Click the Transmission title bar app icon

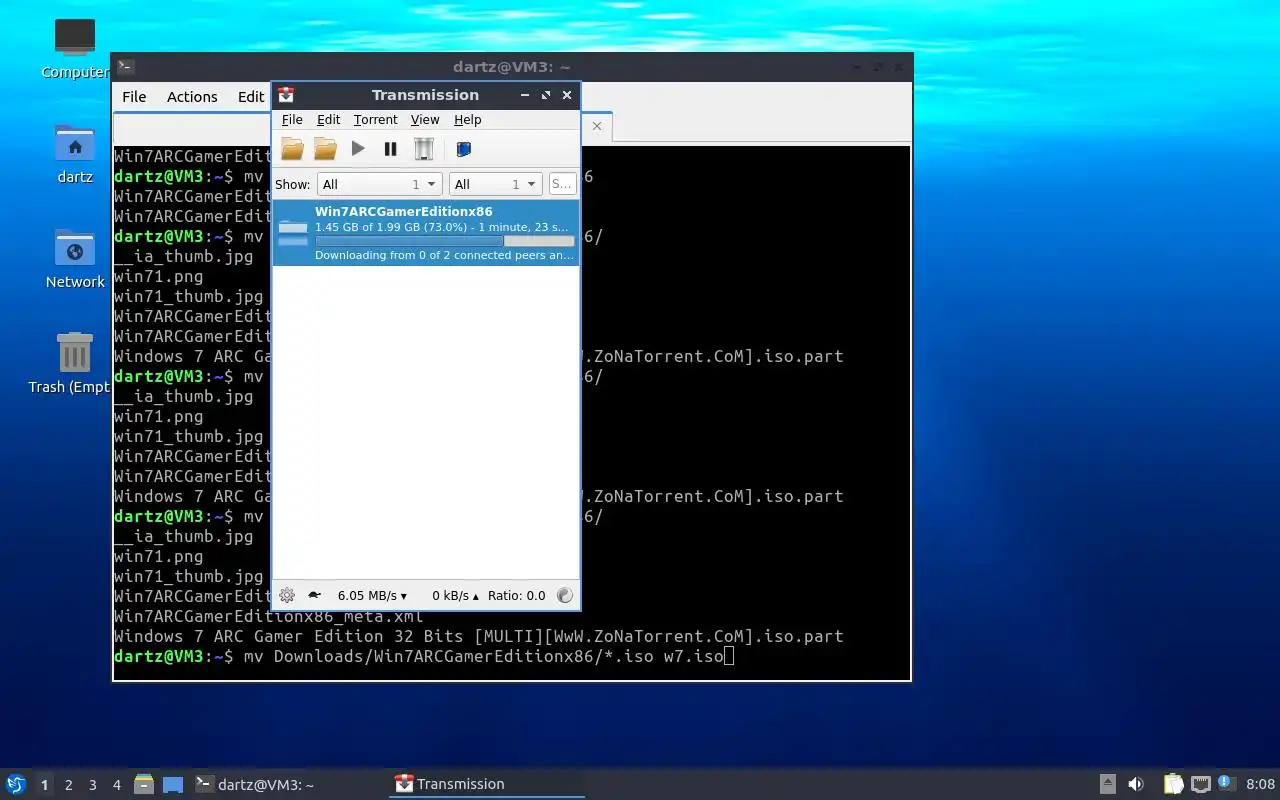click(x=286, y=95)
